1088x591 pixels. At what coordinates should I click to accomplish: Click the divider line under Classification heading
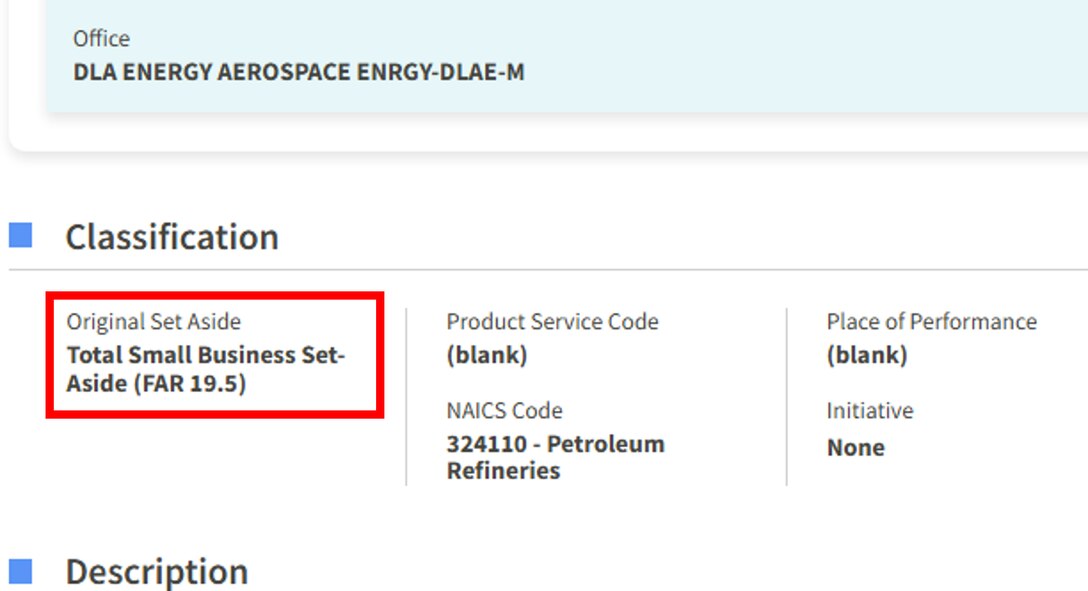[544, 272]
